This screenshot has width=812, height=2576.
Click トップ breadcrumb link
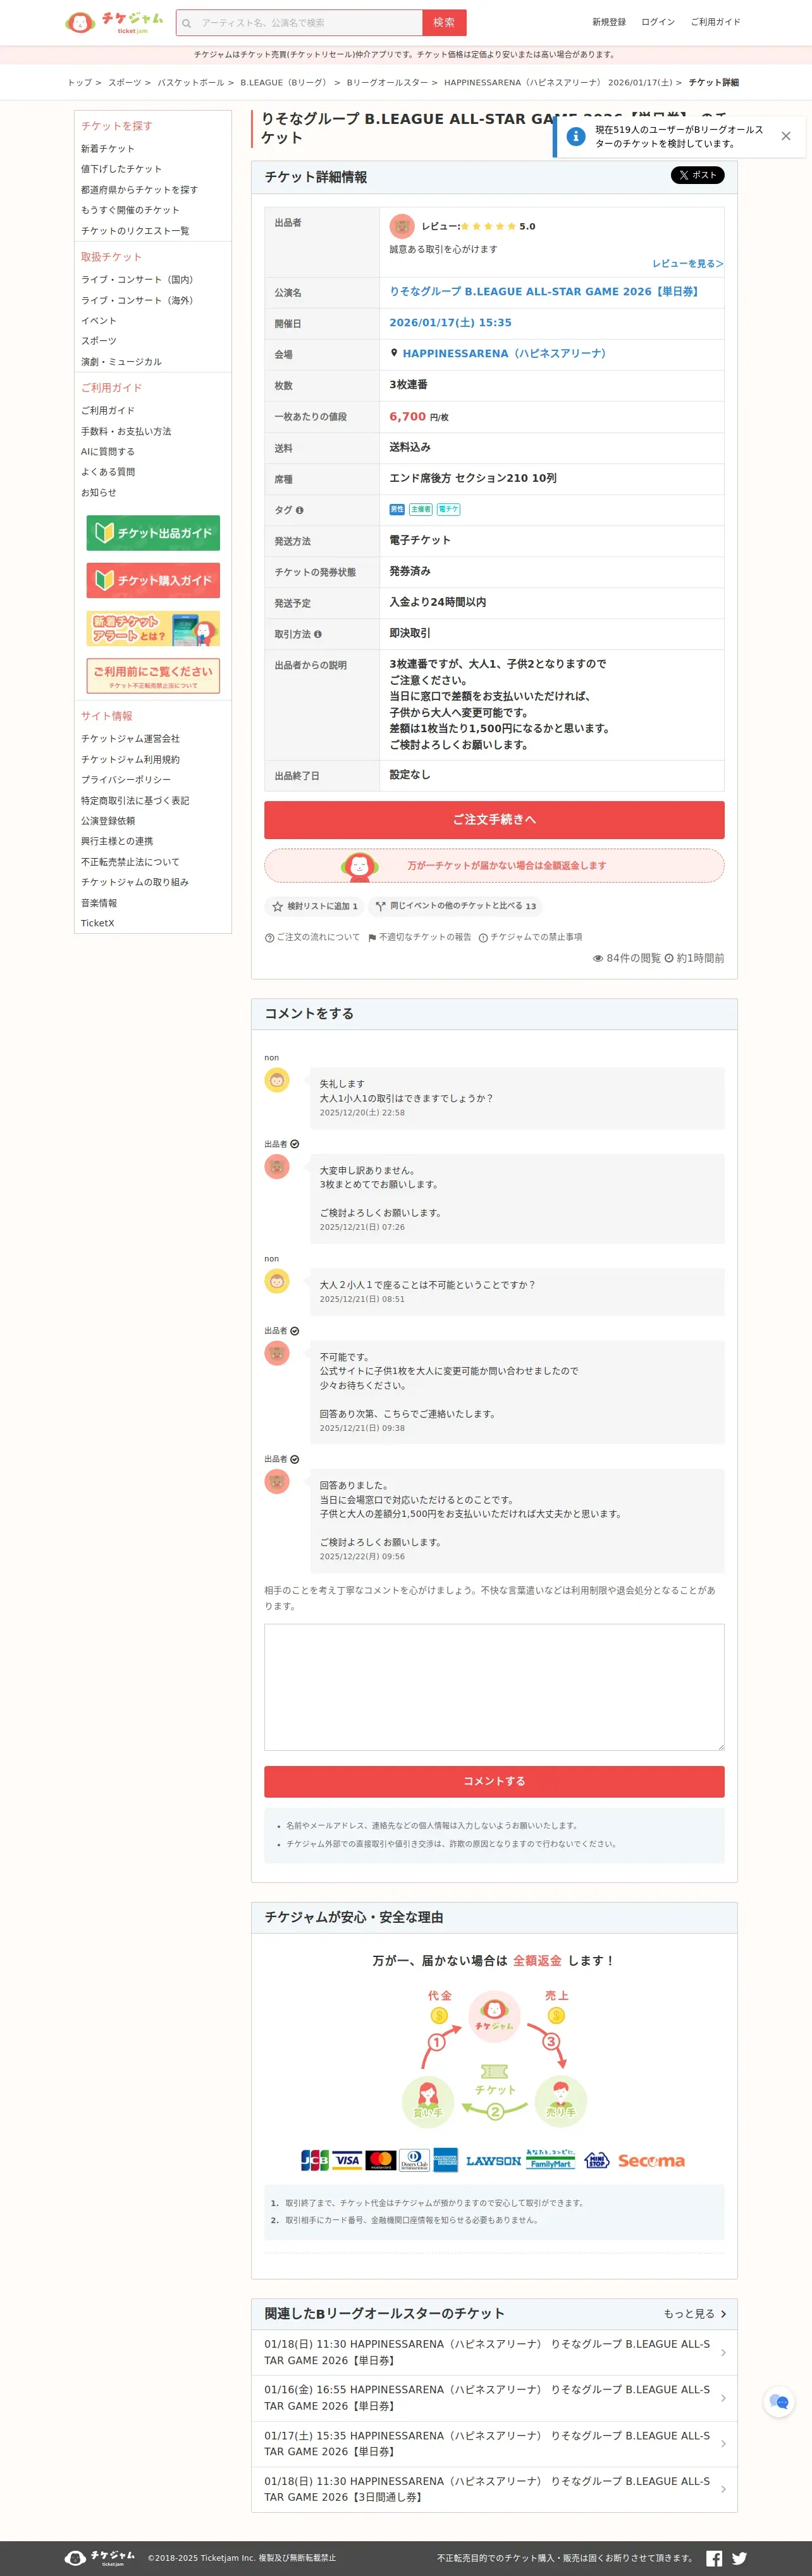pos(79,83)
